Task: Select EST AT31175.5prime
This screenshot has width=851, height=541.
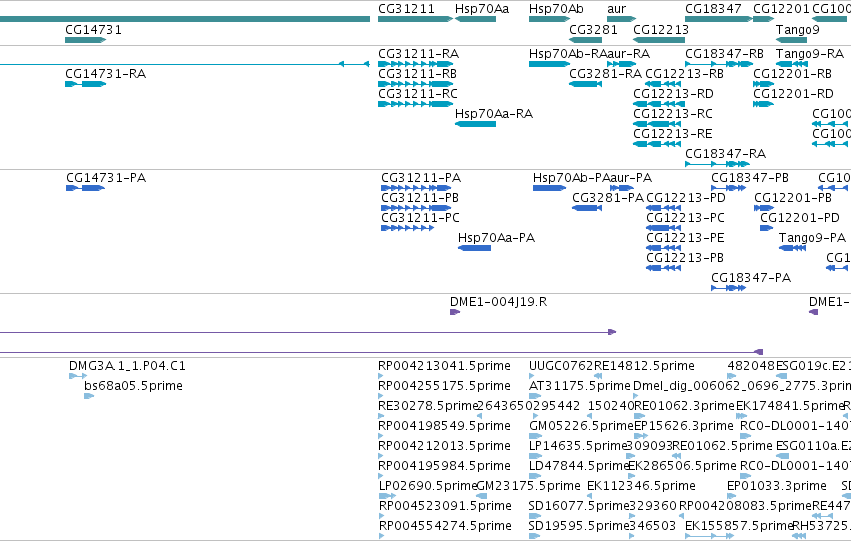Action: [x=580, y=386]
